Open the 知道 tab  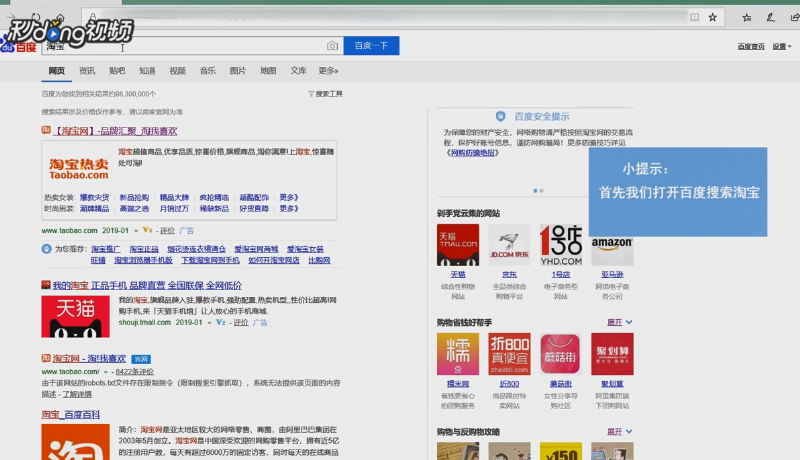[147, 71]
